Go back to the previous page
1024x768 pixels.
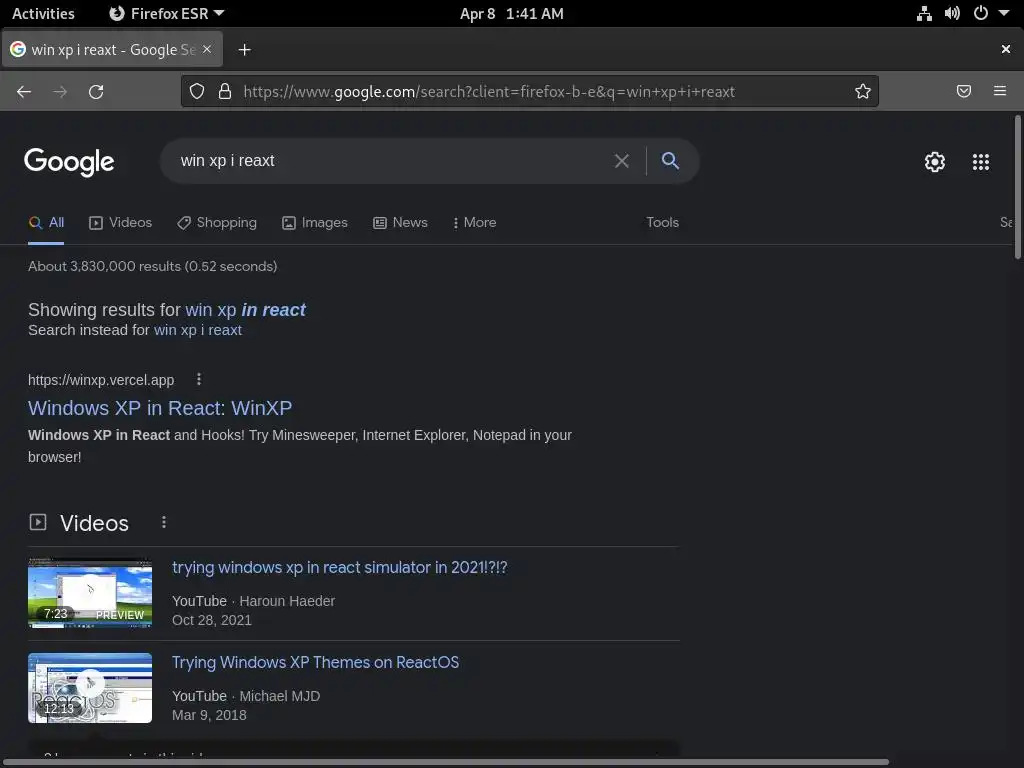click(x=24, y=92)
